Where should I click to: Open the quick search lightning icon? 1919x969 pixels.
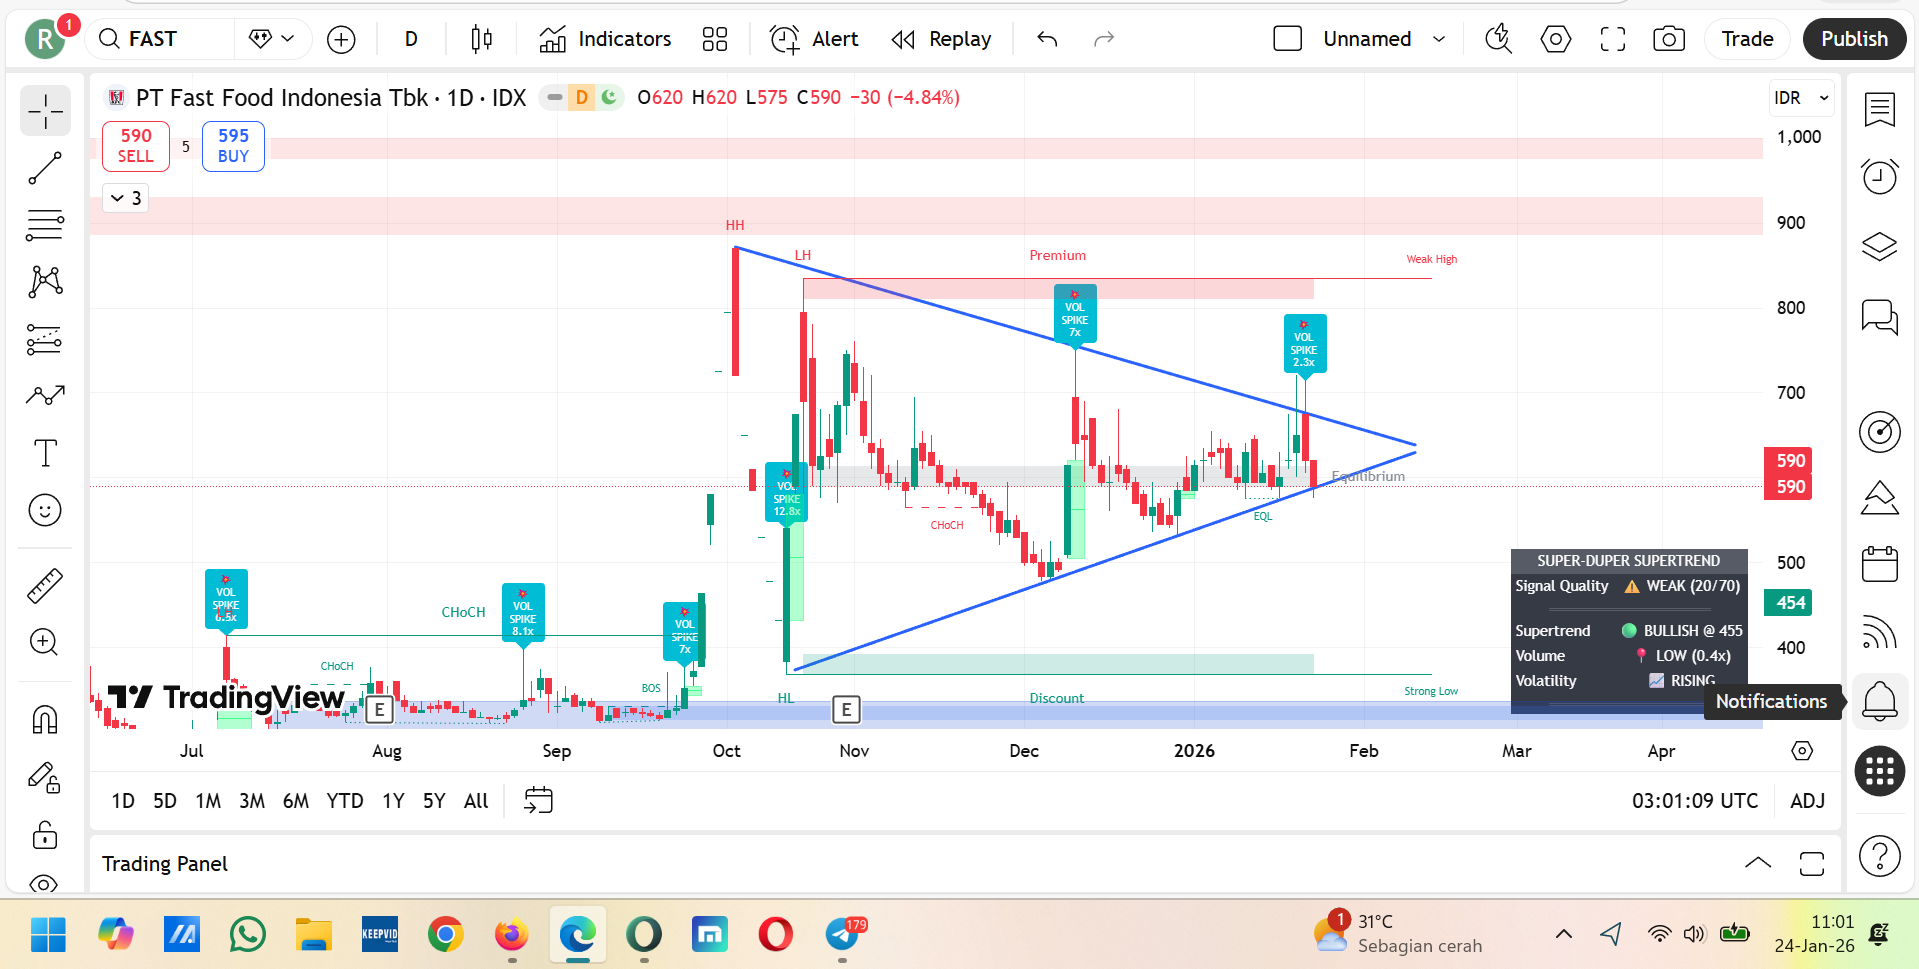tap(1498, 39)
